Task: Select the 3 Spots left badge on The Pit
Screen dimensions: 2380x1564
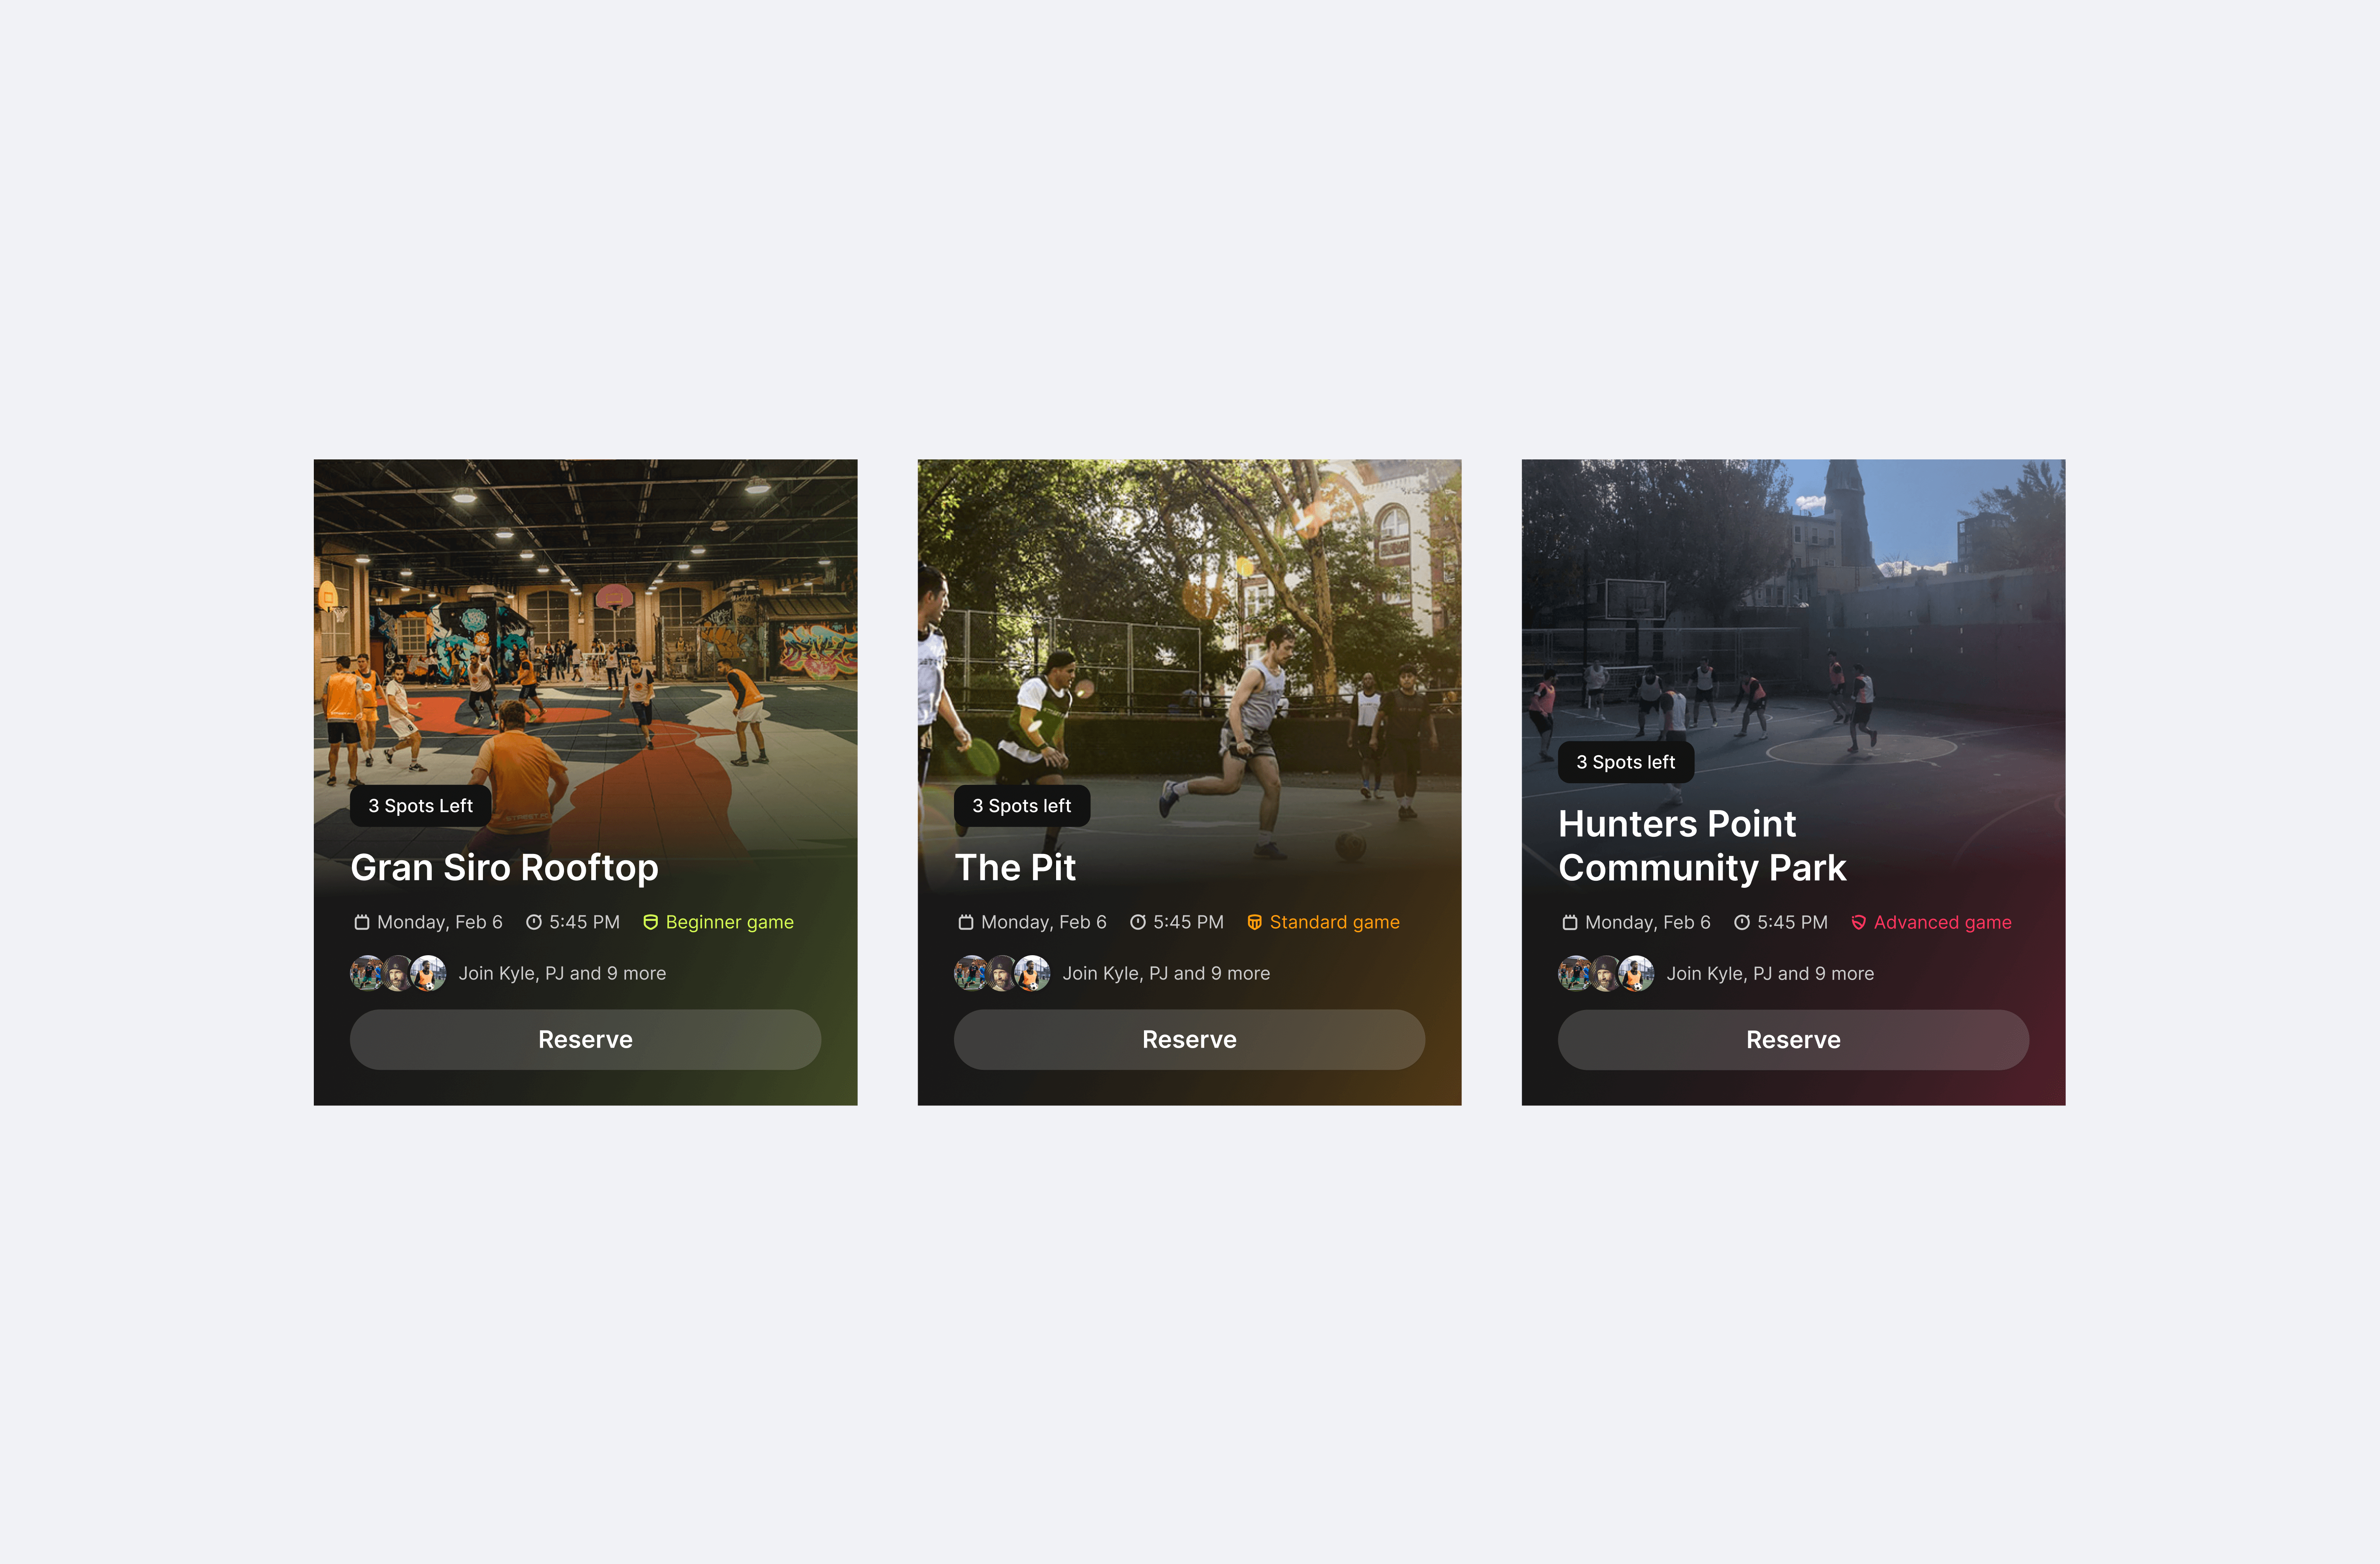Action: click(x=1022, y=806)
